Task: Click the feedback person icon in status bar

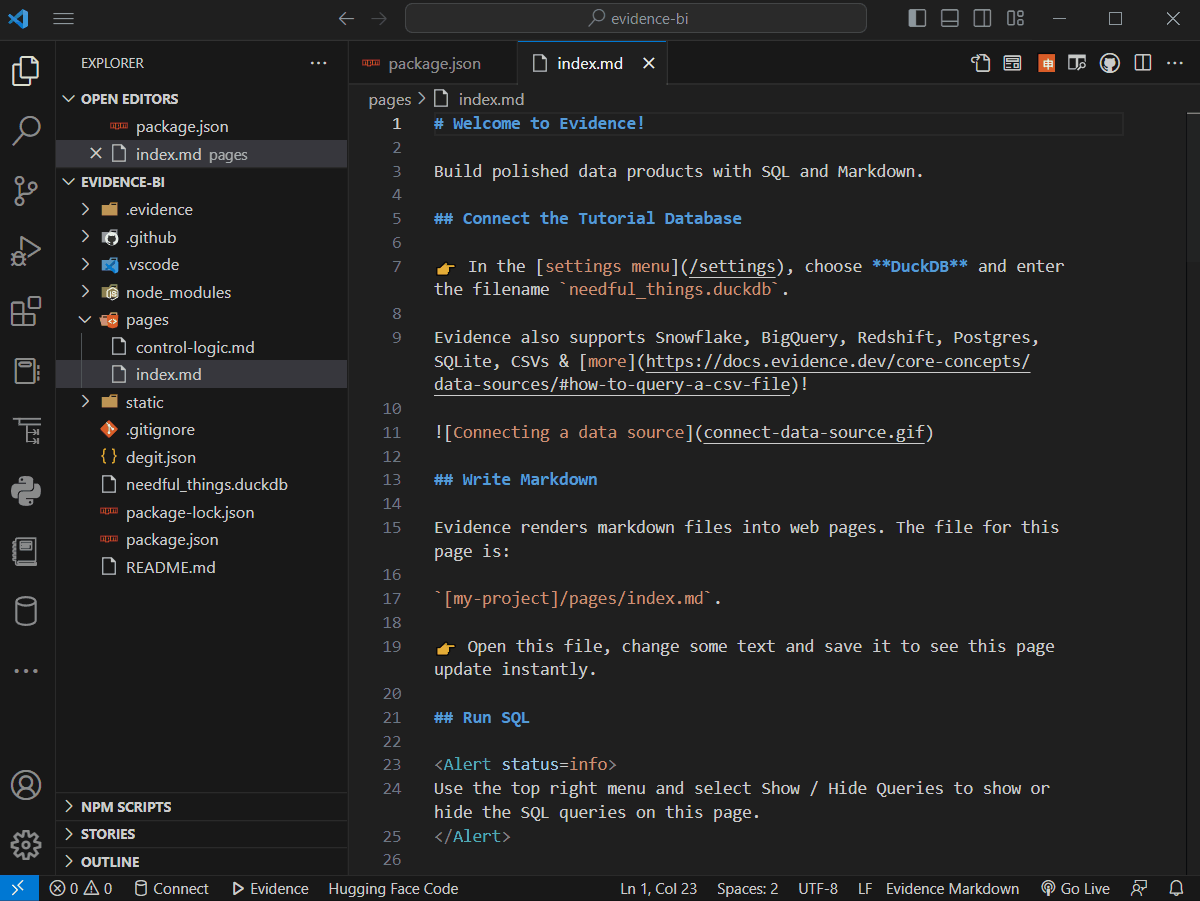Action: (x=1139, y=888)
